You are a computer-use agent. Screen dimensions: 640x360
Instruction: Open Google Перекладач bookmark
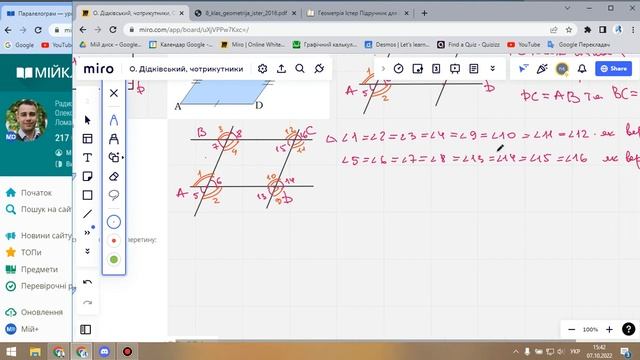pyautogui.click(x=579, y=44)
